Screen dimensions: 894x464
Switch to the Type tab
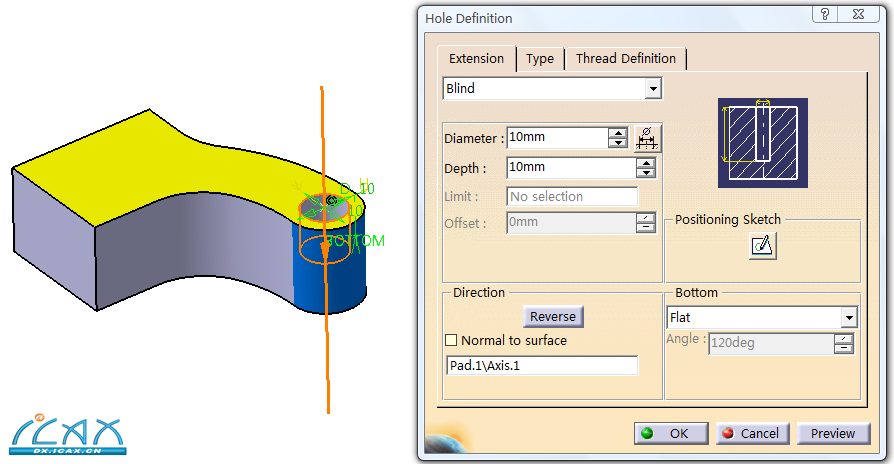tap(540, 59)
